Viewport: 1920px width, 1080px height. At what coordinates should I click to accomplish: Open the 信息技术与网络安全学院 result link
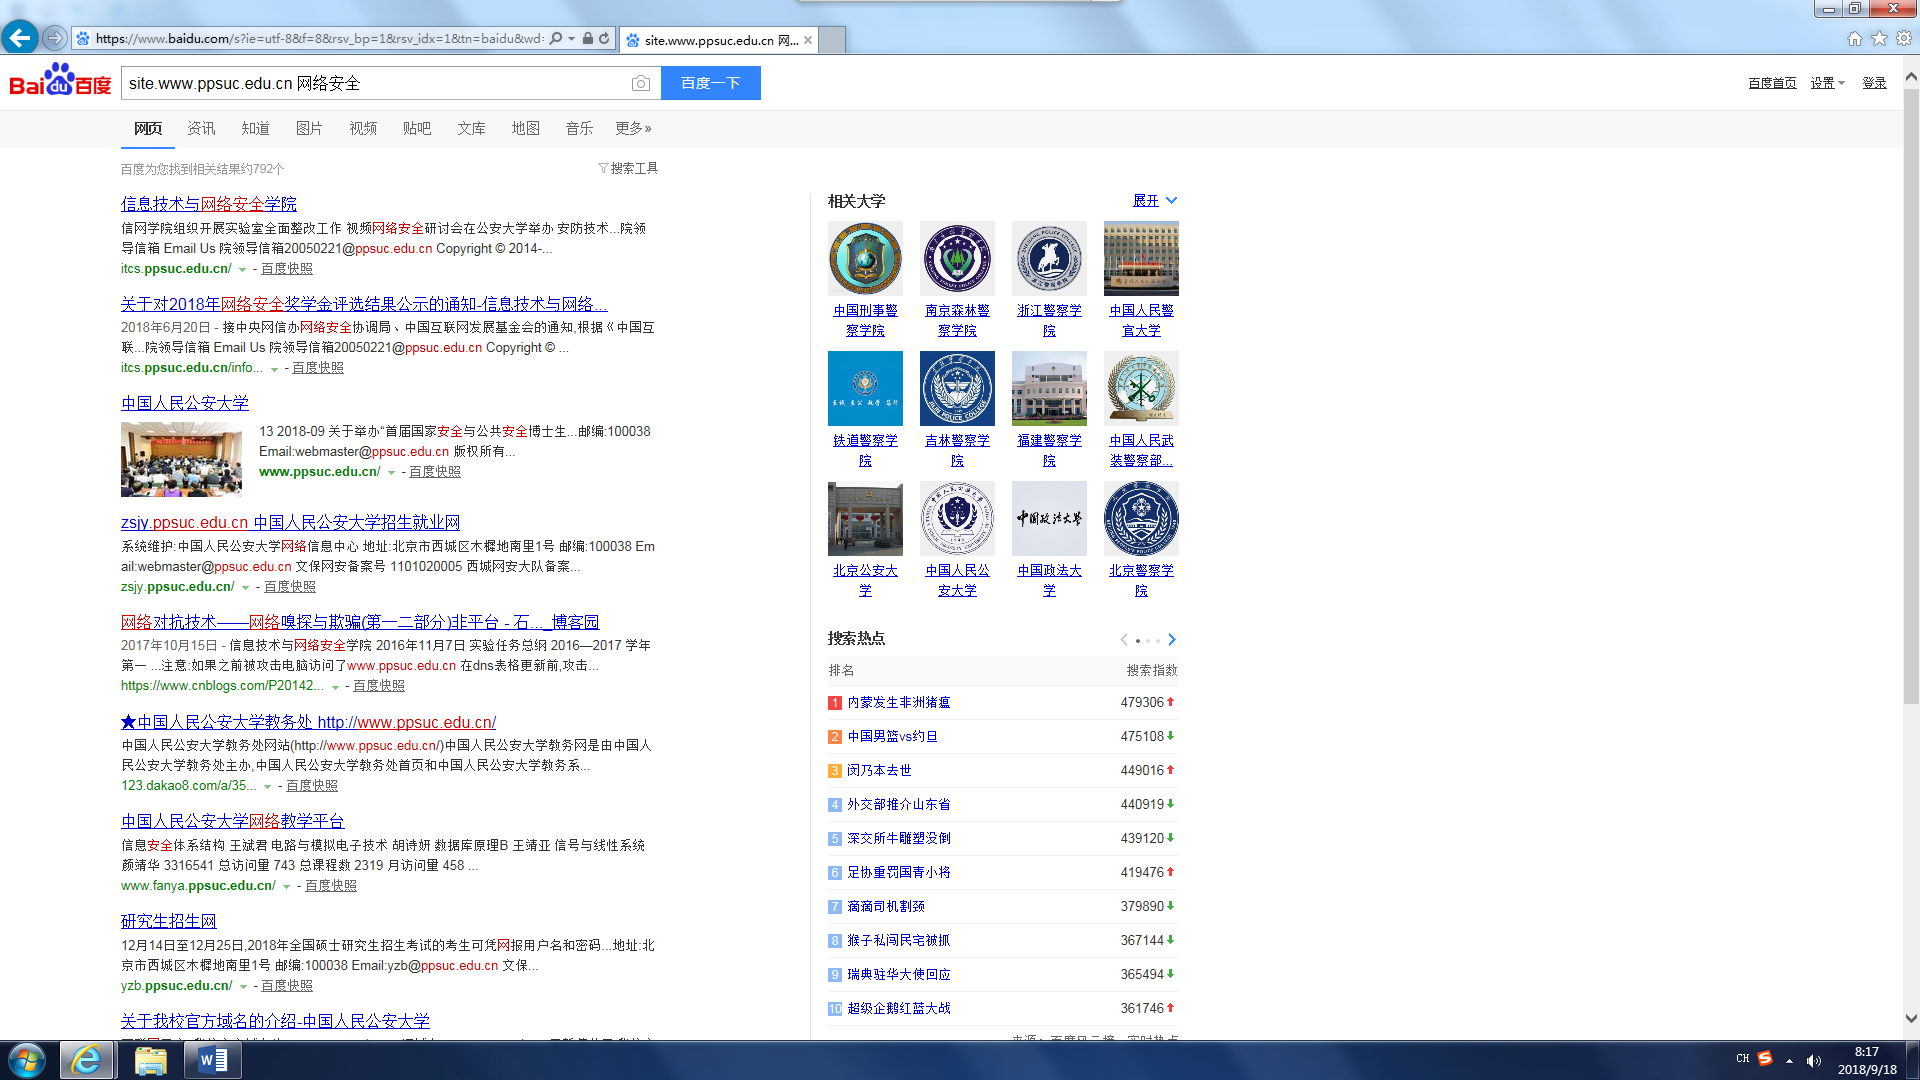click(208, 204)
